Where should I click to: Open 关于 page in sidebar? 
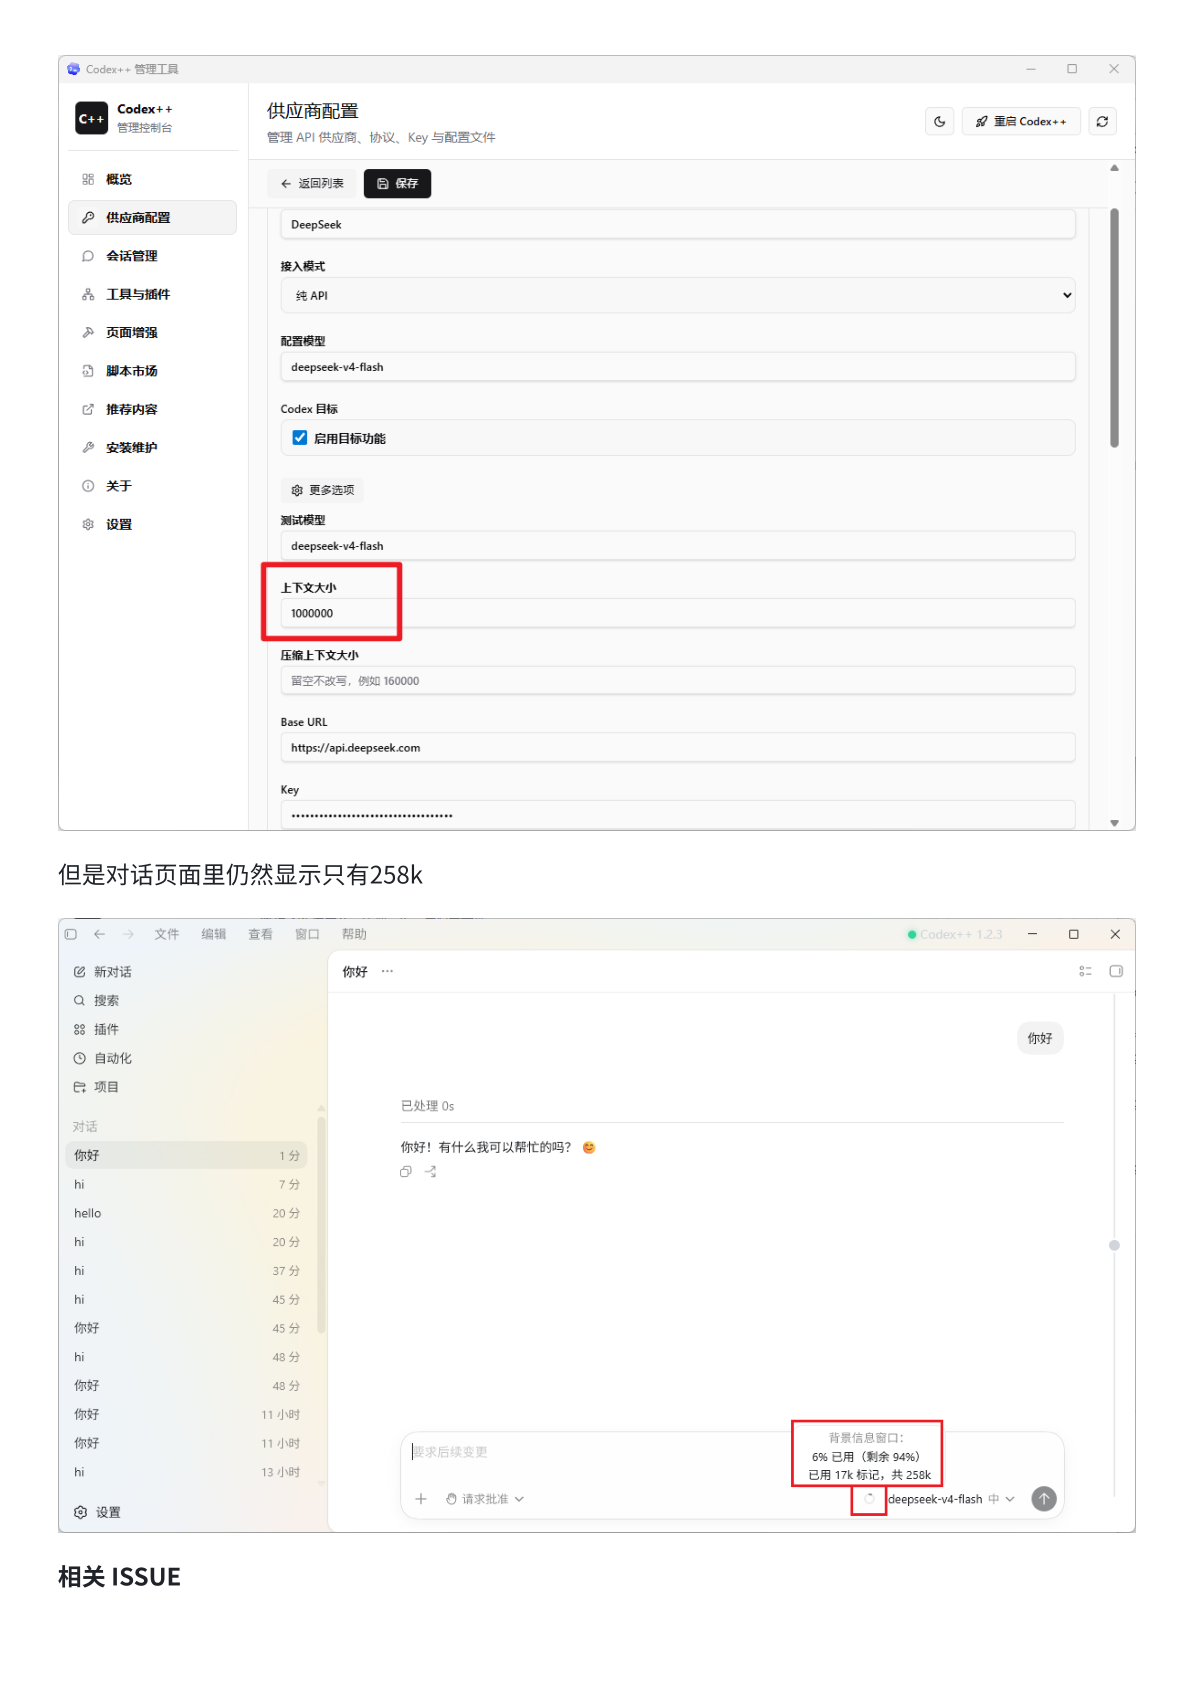pyautogui.click(x=152, y=486)
